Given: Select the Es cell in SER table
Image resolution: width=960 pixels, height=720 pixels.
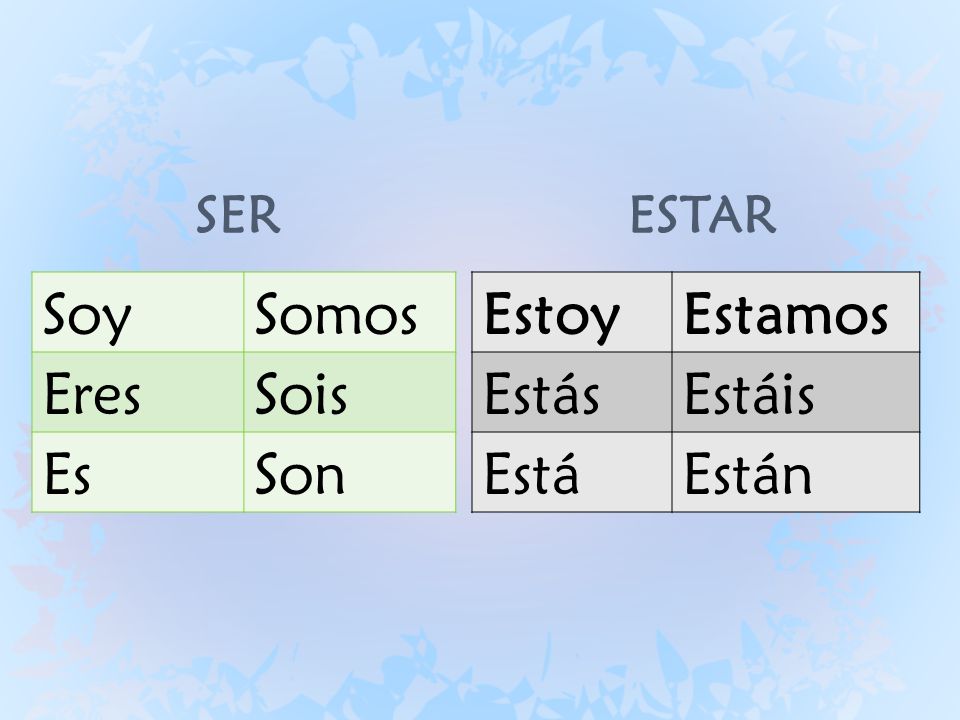Looking at the screenshot, I should [x=138, y=472].
